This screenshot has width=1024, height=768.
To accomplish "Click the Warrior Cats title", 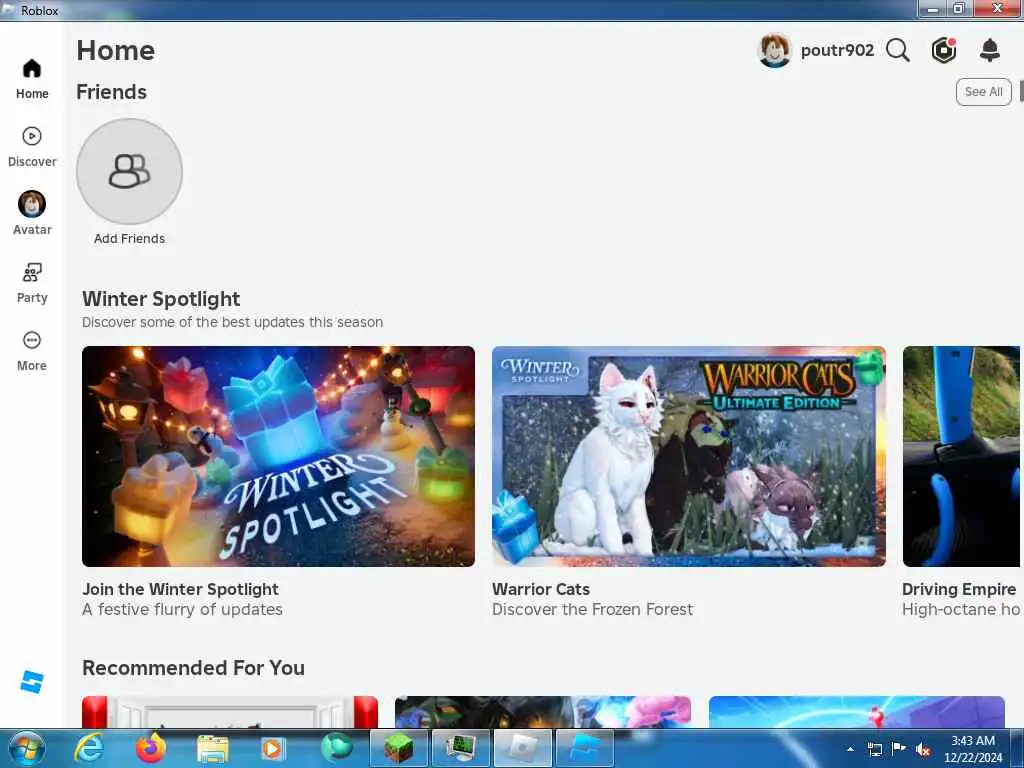I will coord(541,589).
